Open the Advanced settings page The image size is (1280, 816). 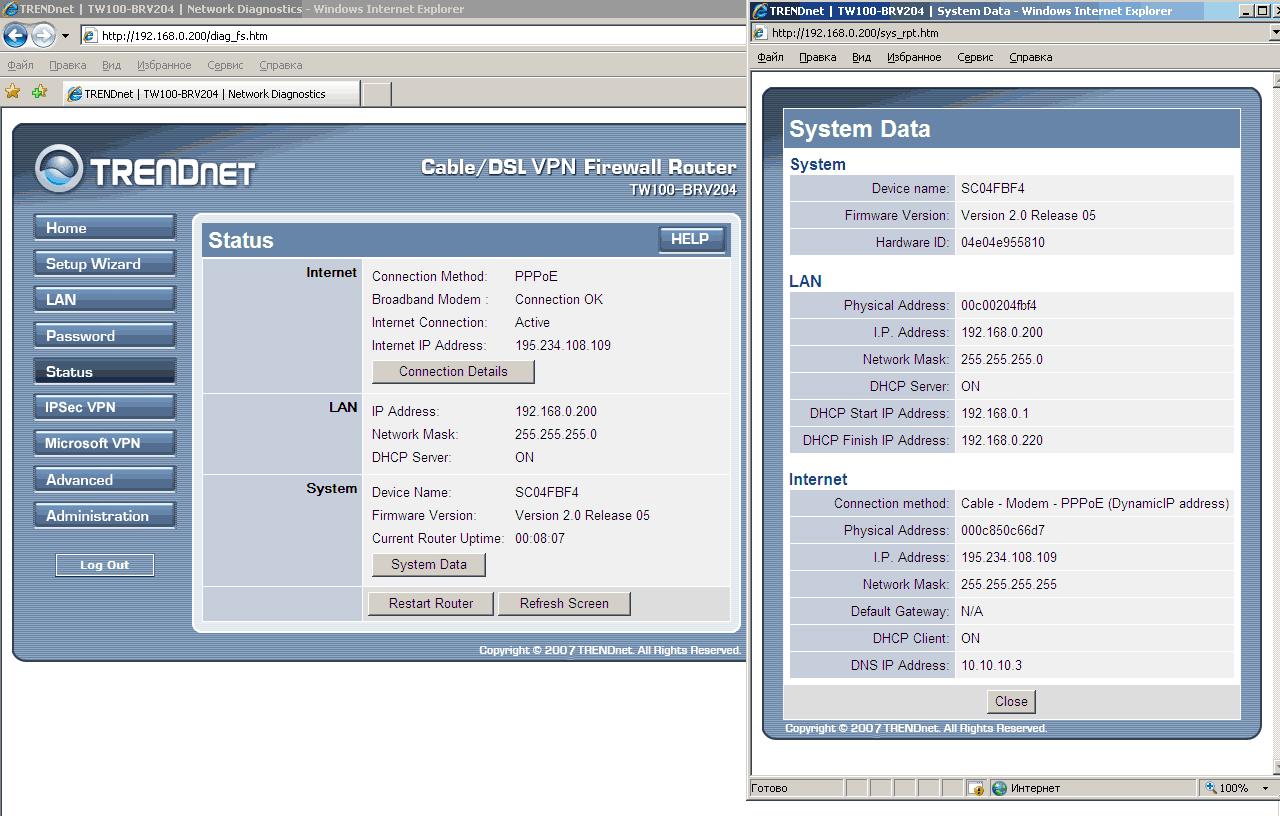click(105, 480)
